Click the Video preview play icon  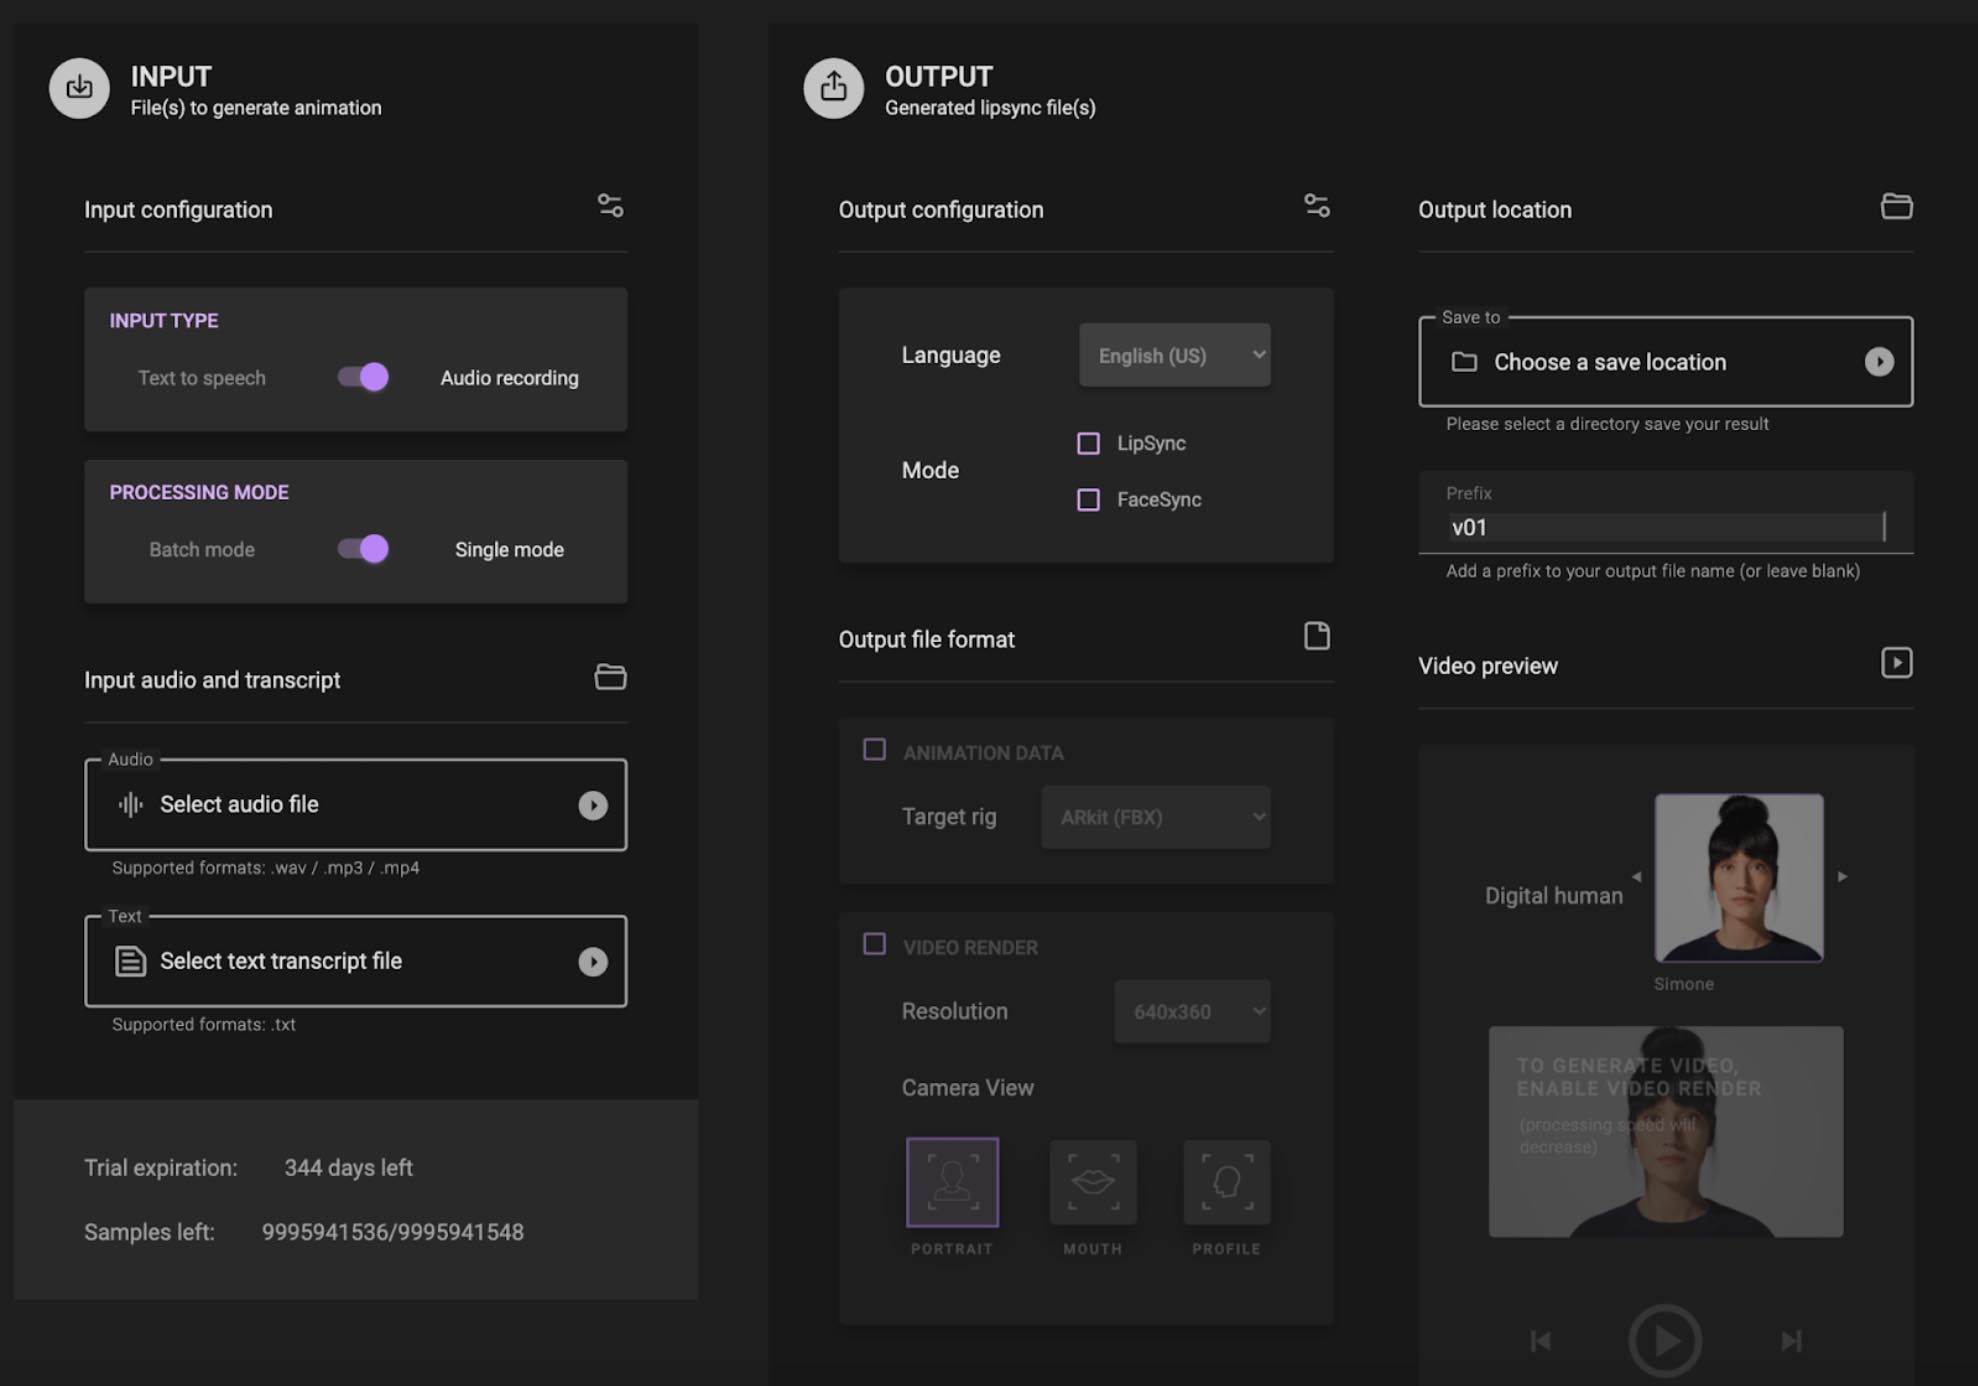pyautogui.click(x=1896, y=663)
